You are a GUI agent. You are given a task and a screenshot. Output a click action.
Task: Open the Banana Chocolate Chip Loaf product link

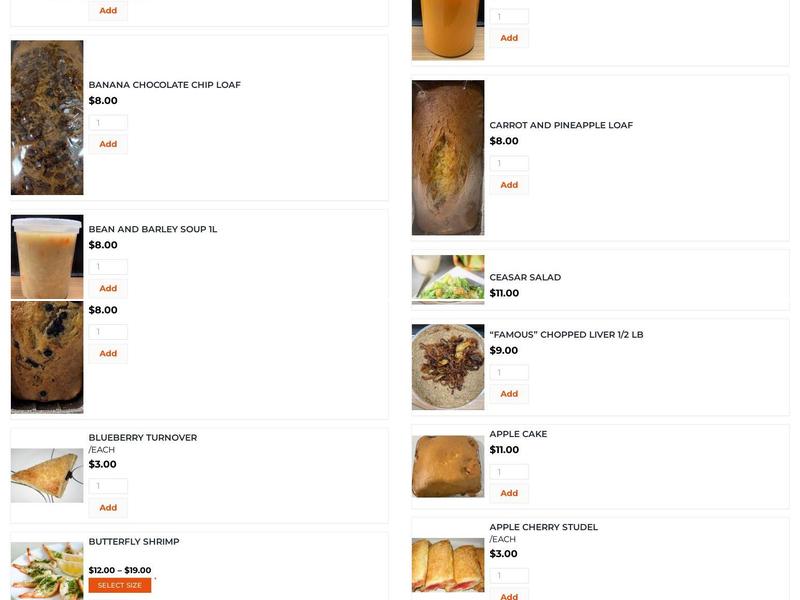coord(165,85)
